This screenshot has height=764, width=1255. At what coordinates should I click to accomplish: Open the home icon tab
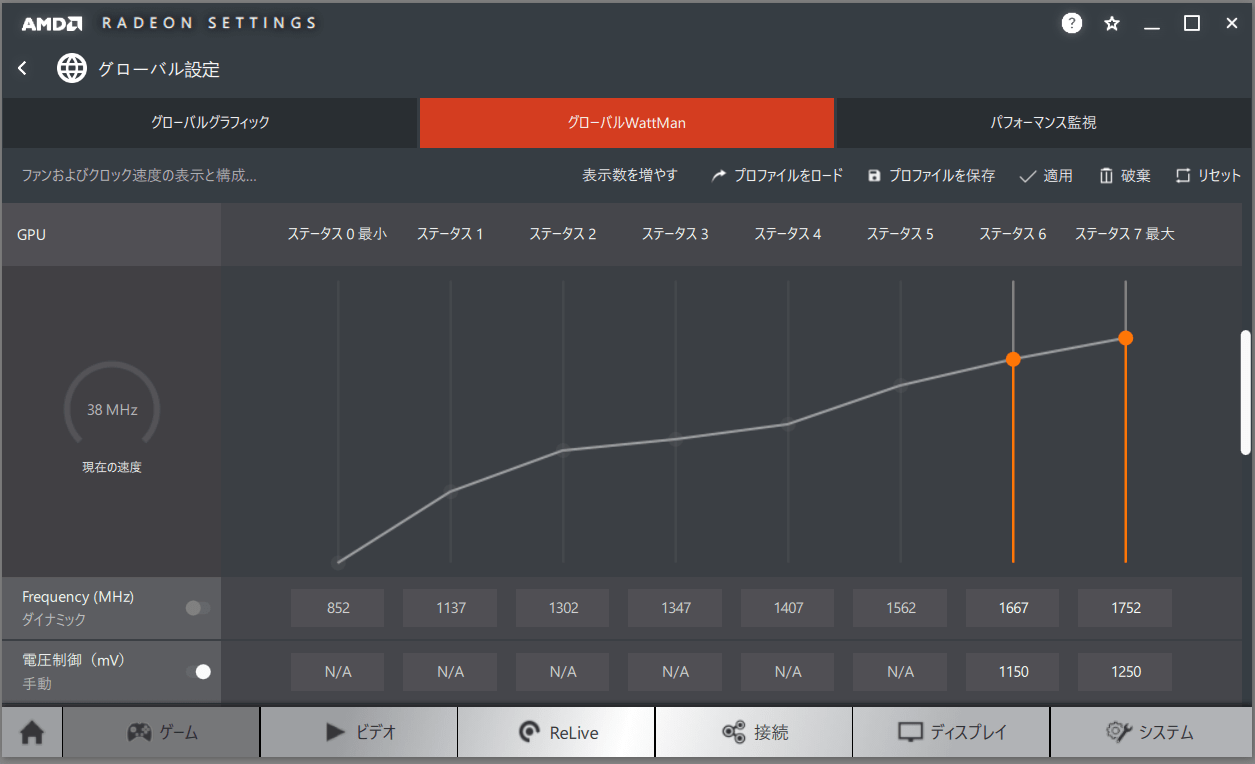tap(32, 732)
